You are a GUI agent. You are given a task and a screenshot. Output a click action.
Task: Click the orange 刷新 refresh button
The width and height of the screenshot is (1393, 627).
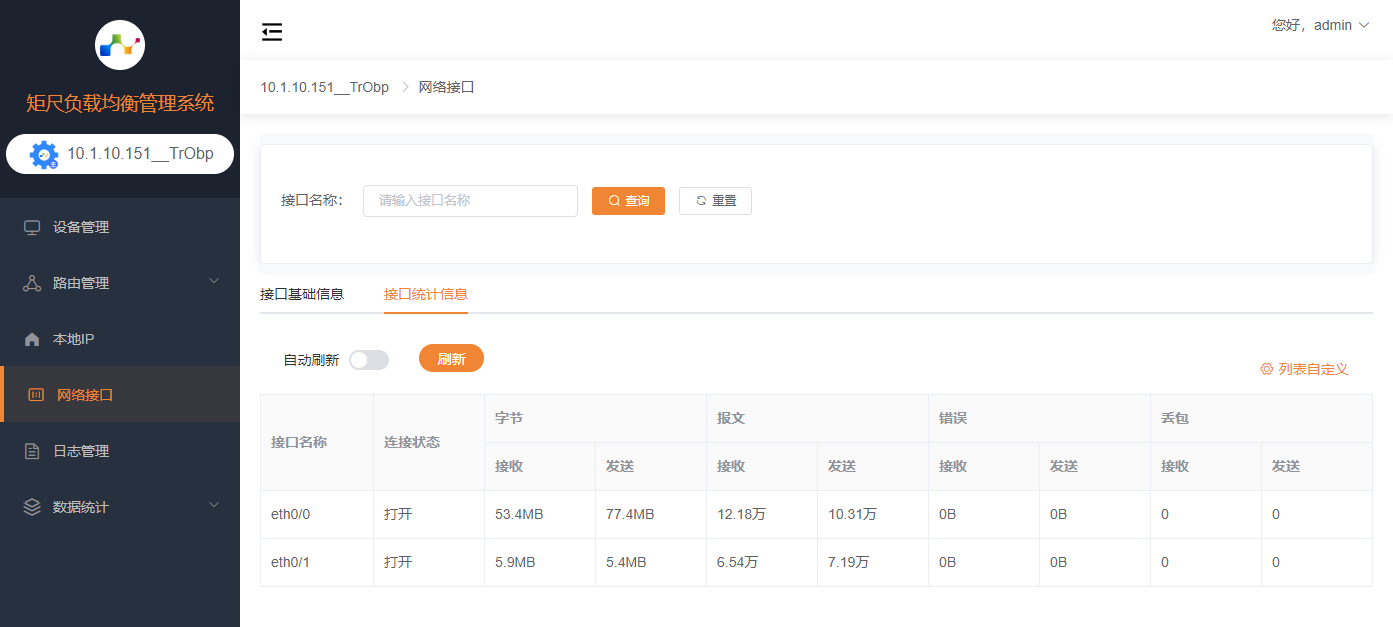451,359
